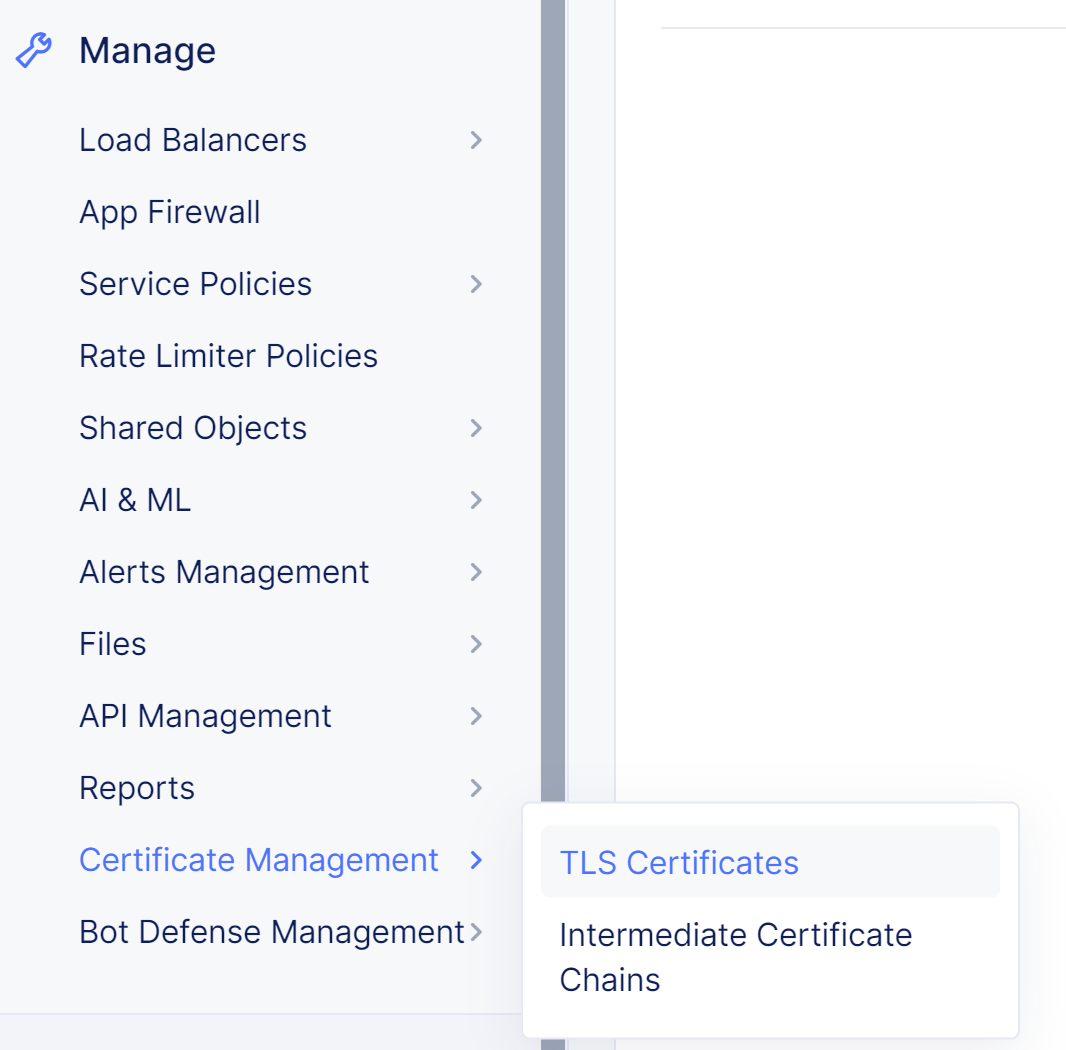Select TLS Certificates from the submenu
Viewport: 1066px width, 1050px height.
[678, 862]
